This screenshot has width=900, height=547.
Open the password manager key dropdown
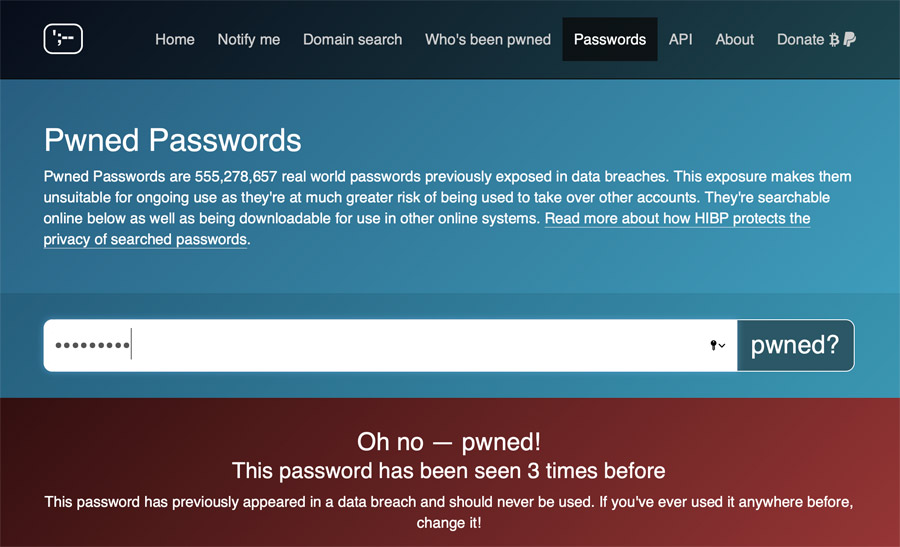click(x=717, y=345)
